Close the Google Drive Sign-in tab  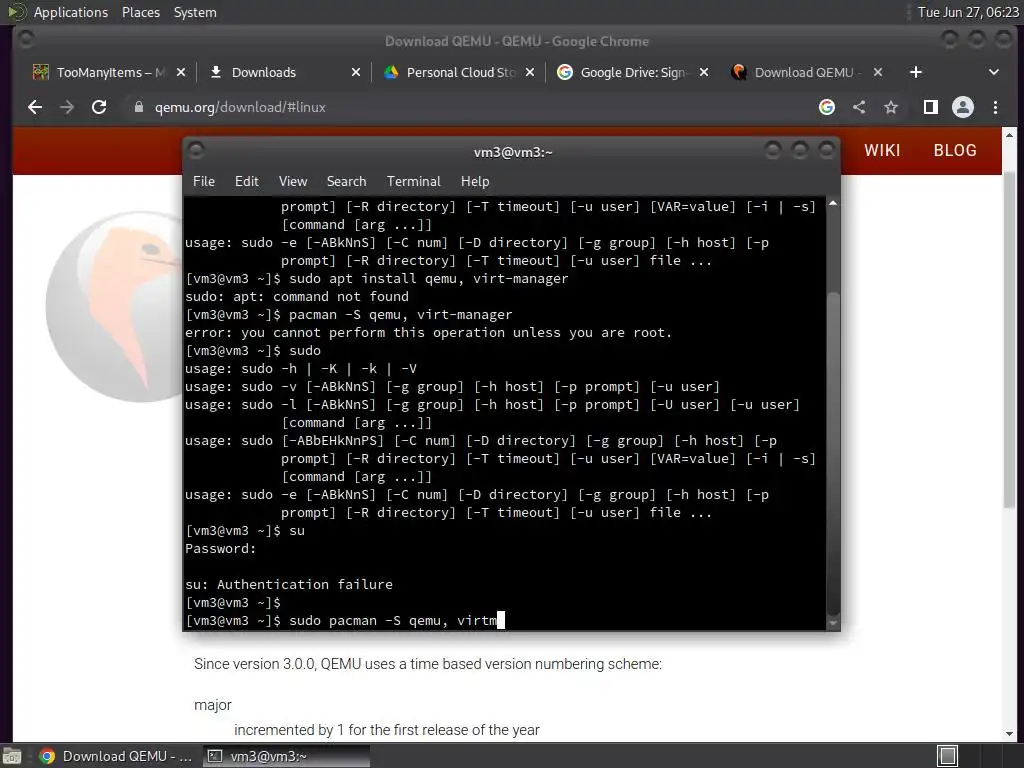[703, 72]
